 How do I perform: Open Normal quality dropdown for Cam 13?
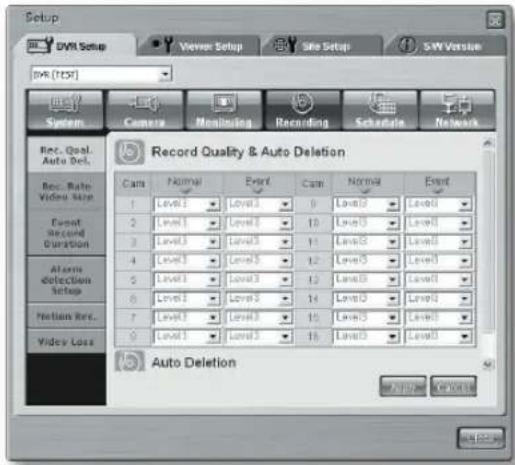click(366, 280)
